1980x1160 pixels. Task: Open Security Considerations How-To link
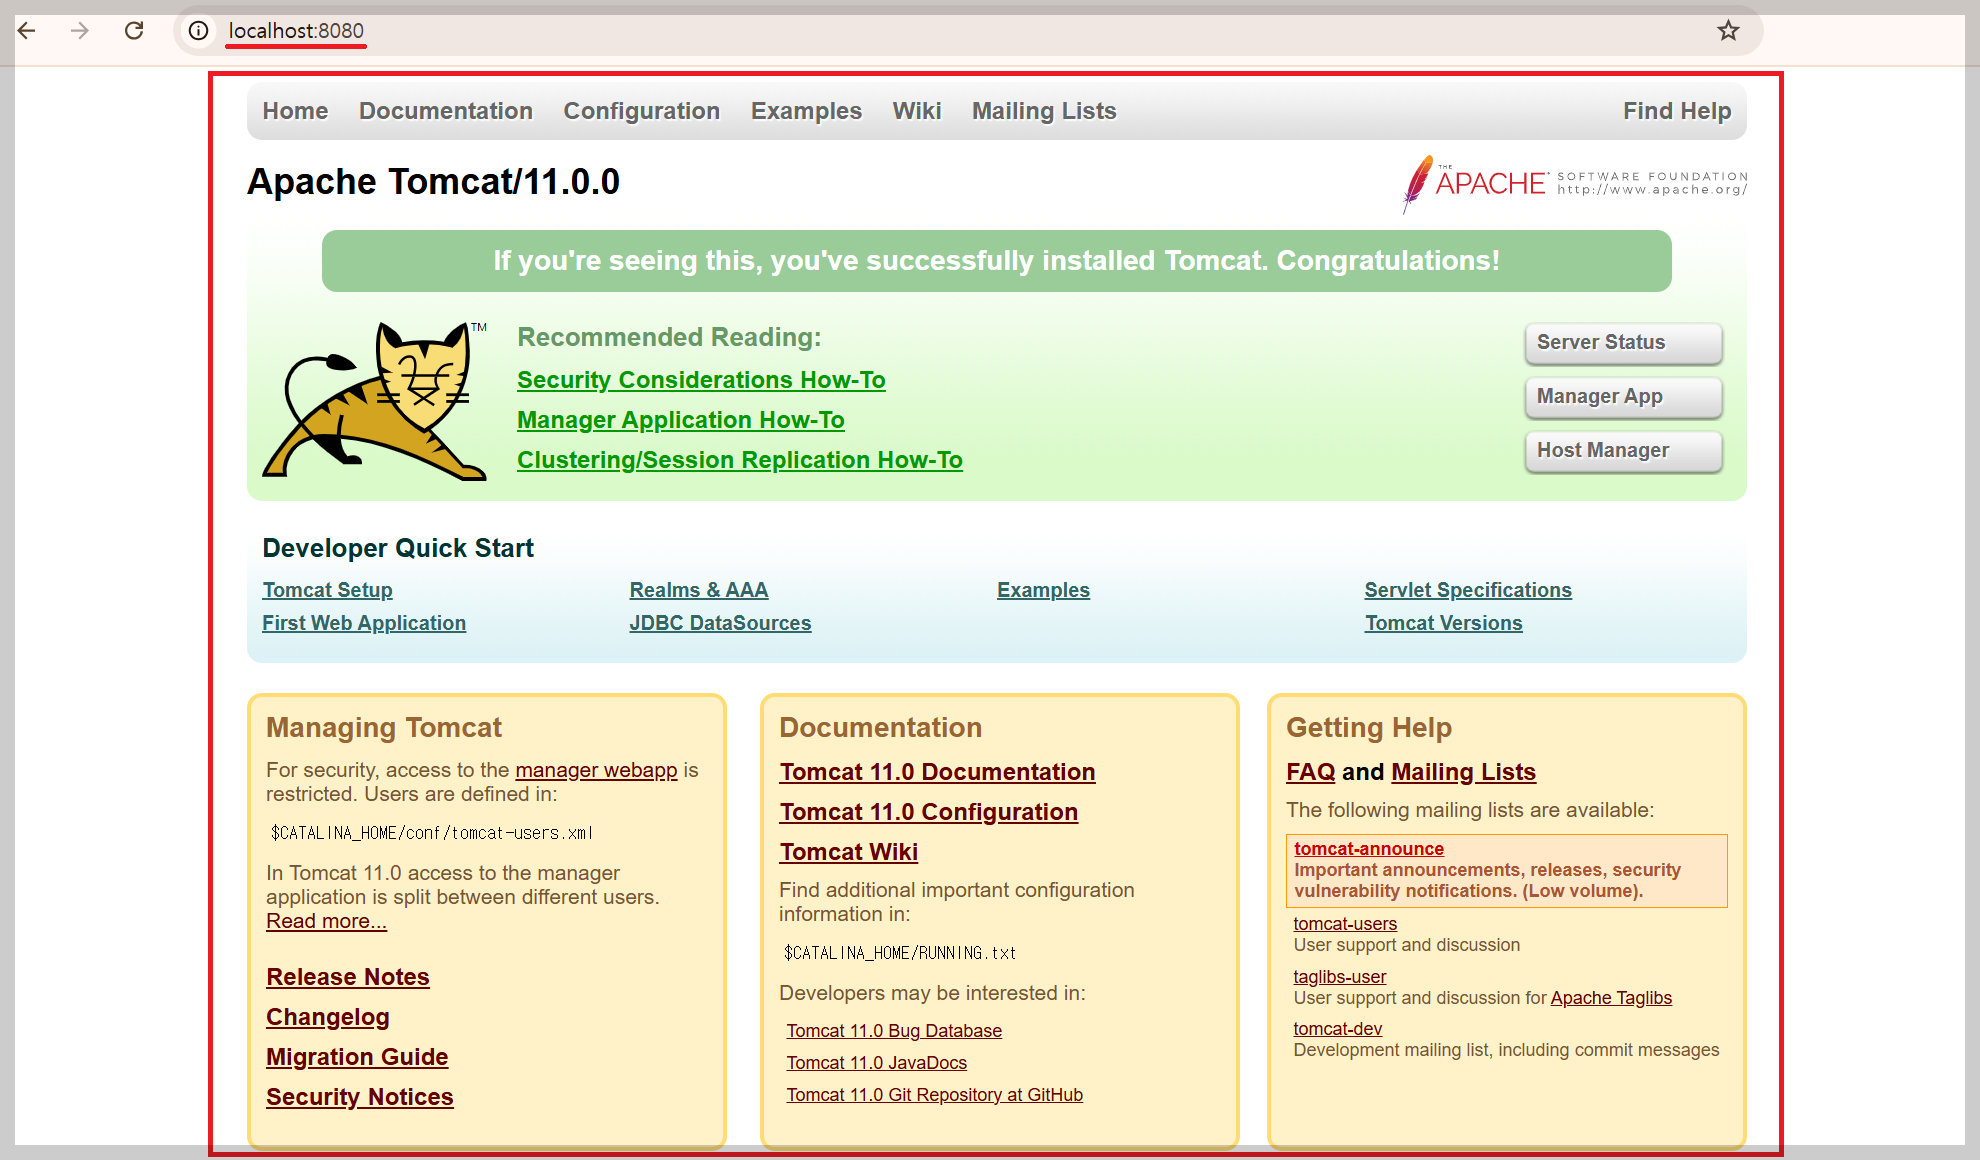click(x=701, y=380)
